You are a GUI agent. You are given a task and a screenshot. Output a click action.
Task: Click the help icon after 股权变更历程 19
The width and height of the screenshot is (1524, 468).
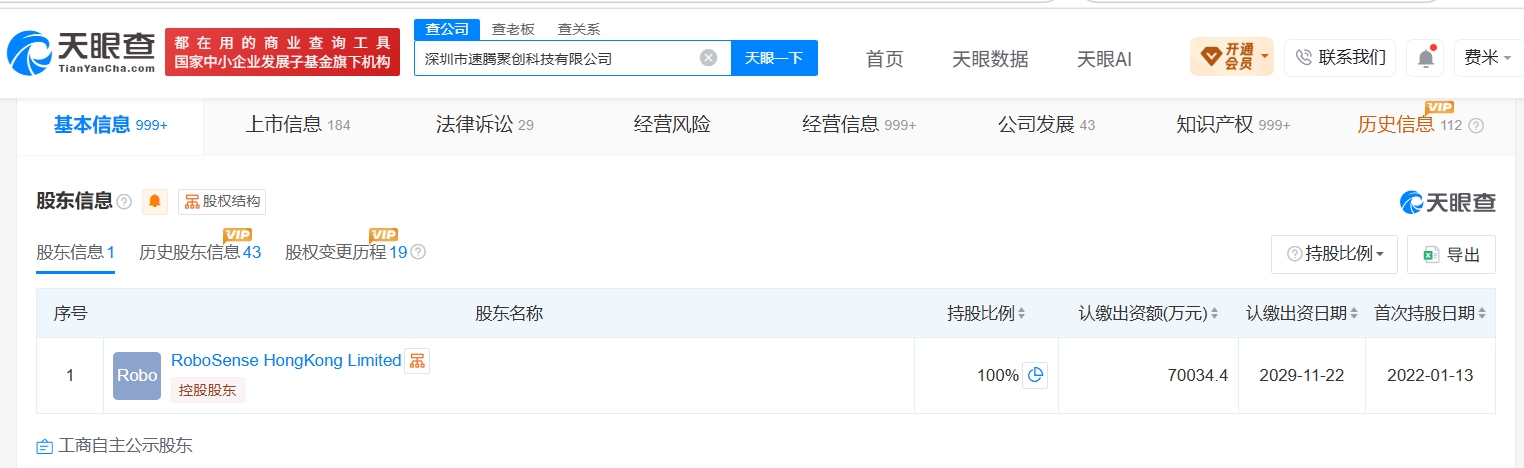[418, 252]
